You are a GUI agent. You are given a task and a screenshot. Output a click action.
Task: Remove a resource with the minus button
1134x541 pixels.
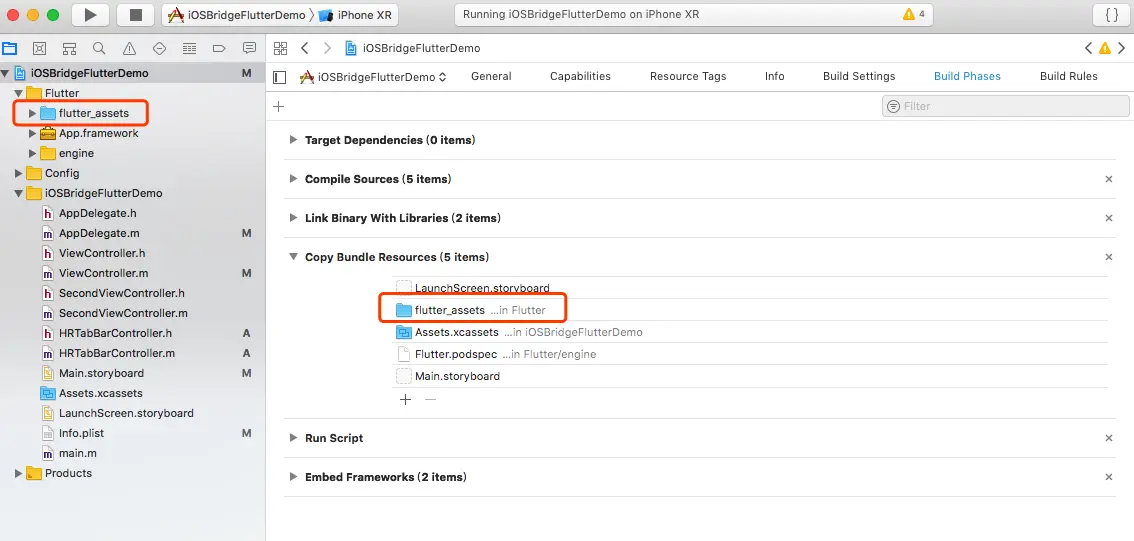(430, 399)
